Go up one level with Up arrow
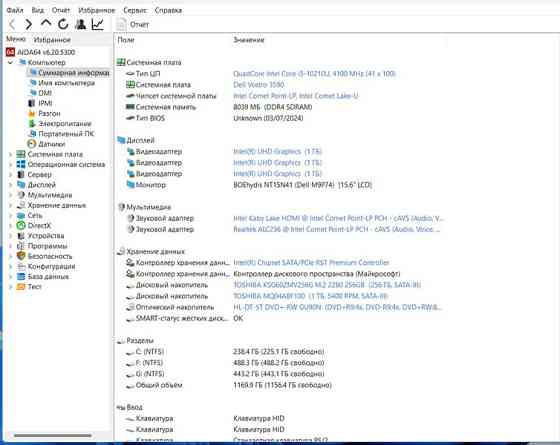This screenshot has width=560, height=445. (x=46, y=24)
